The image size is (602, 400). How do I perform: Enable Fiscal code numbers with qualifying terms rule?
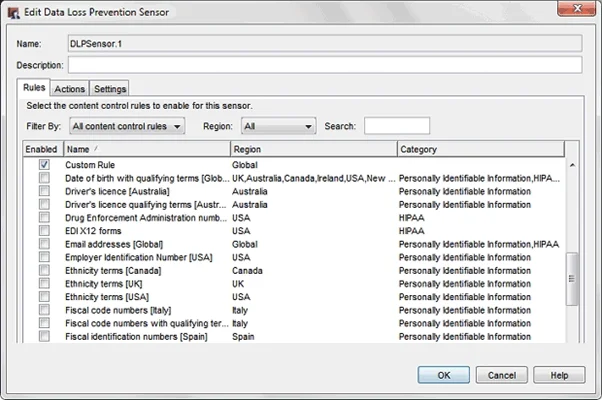pos(44,323)
